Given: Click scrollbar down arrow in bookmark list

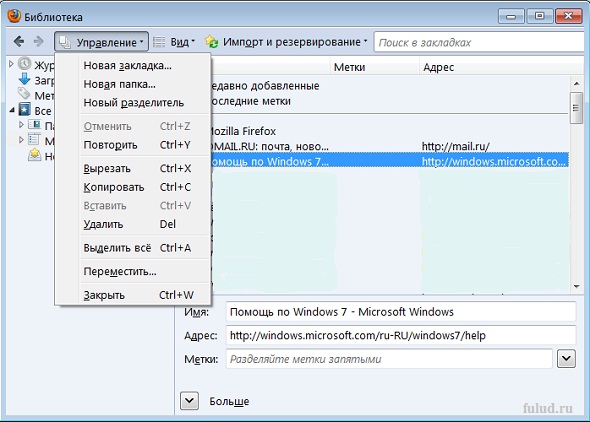Looking at the screenshot, I should click(x=576, y=286).
